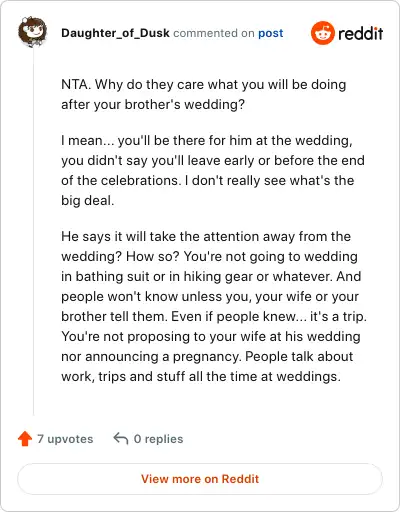Click the reddit wordmark text
The height and width of the screenshot is (512, 400).
pyautogui.click(x=360, y=33)
